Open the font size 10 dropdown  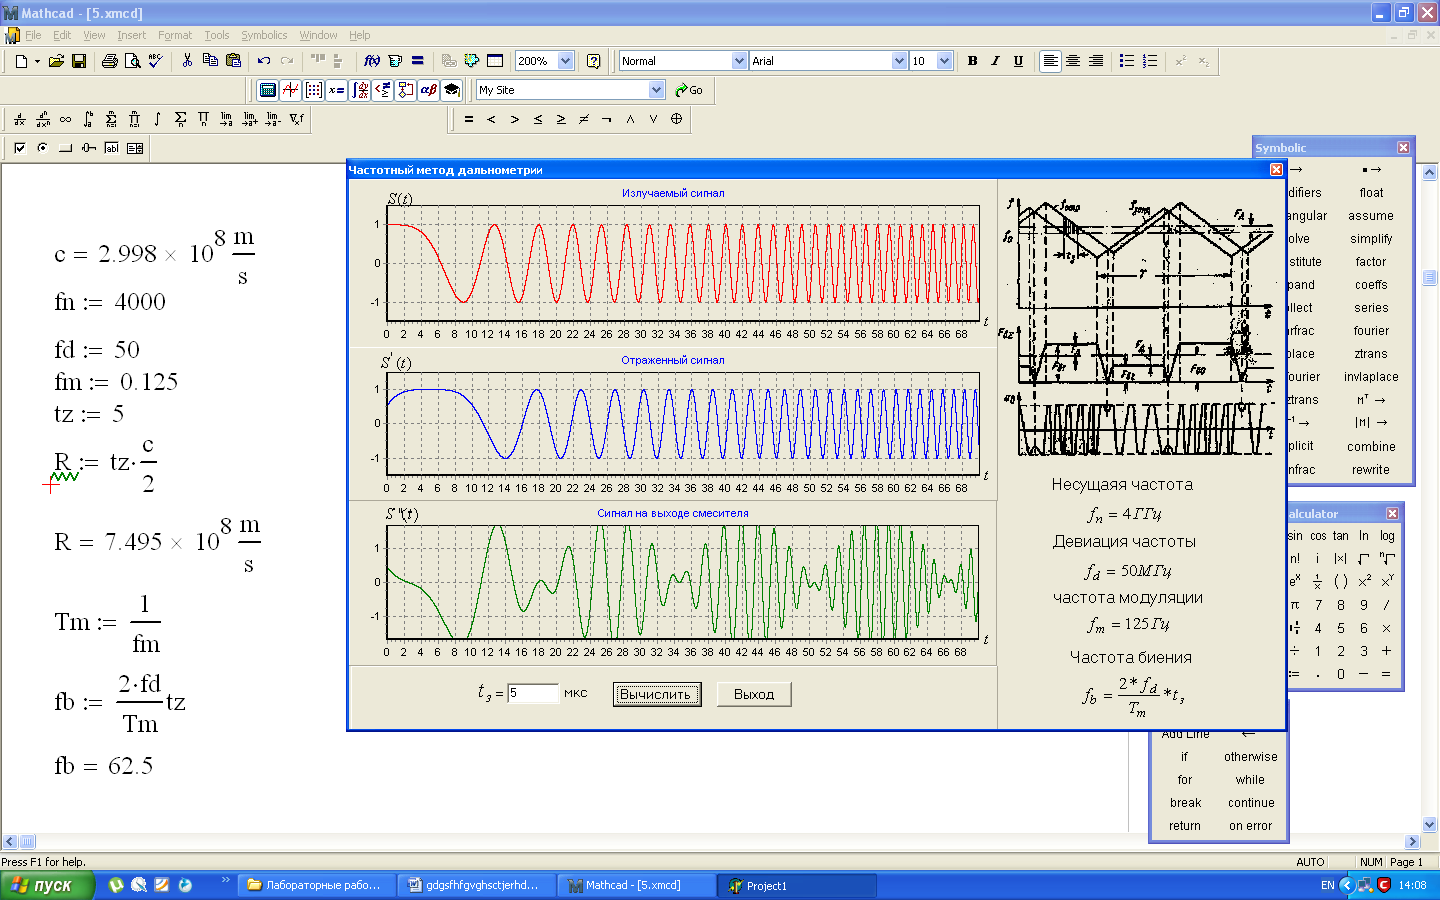point(944,61)
